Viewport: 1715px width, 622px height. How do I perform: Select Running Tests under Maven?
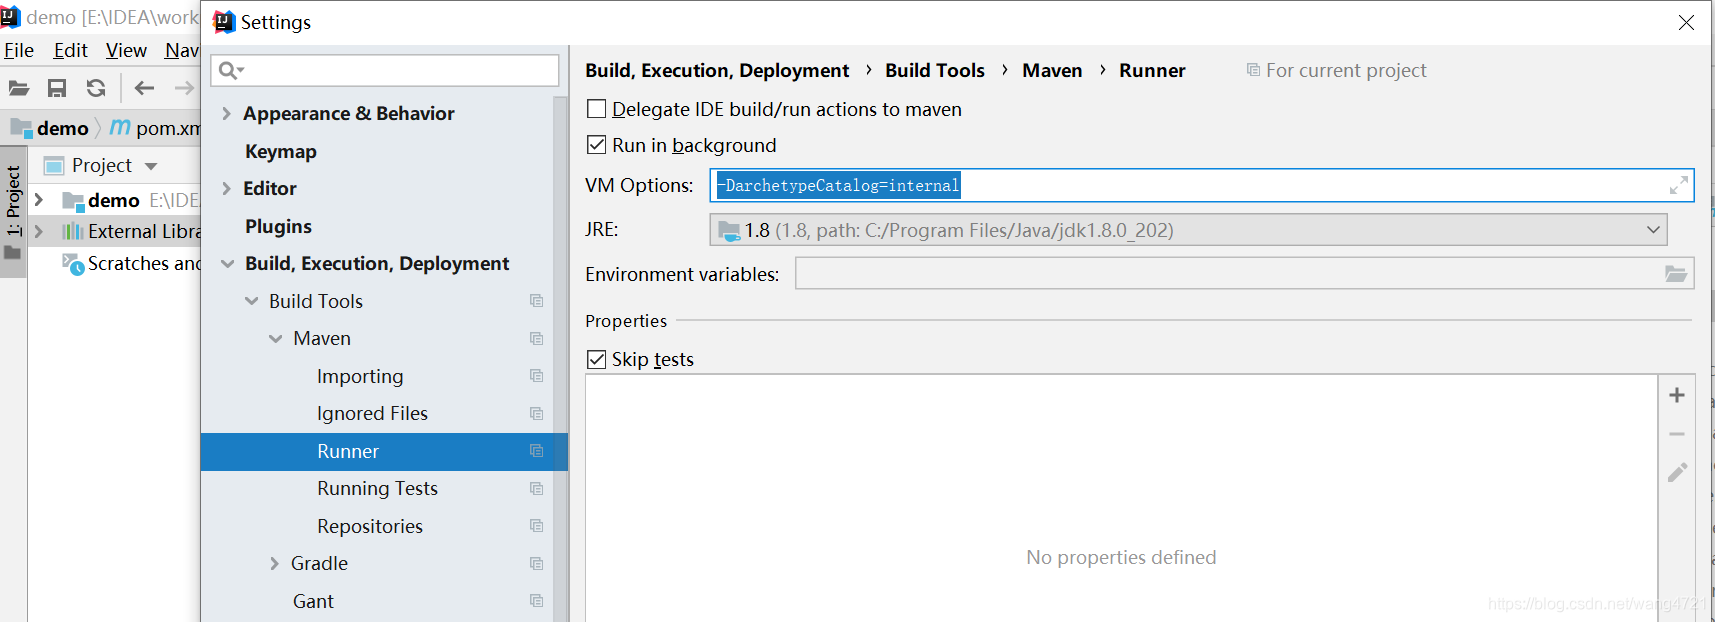tap(377, 488)
